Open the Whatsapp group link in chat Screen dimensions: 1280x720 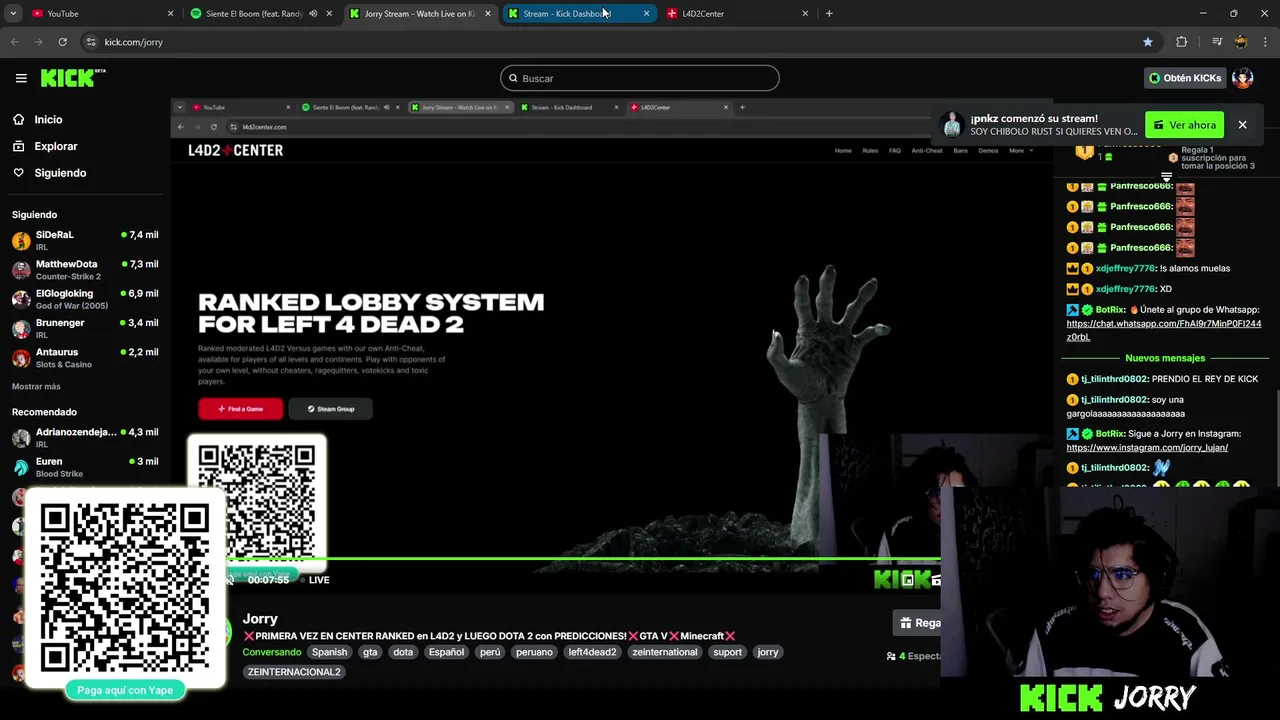click(x=1164, y=330)
